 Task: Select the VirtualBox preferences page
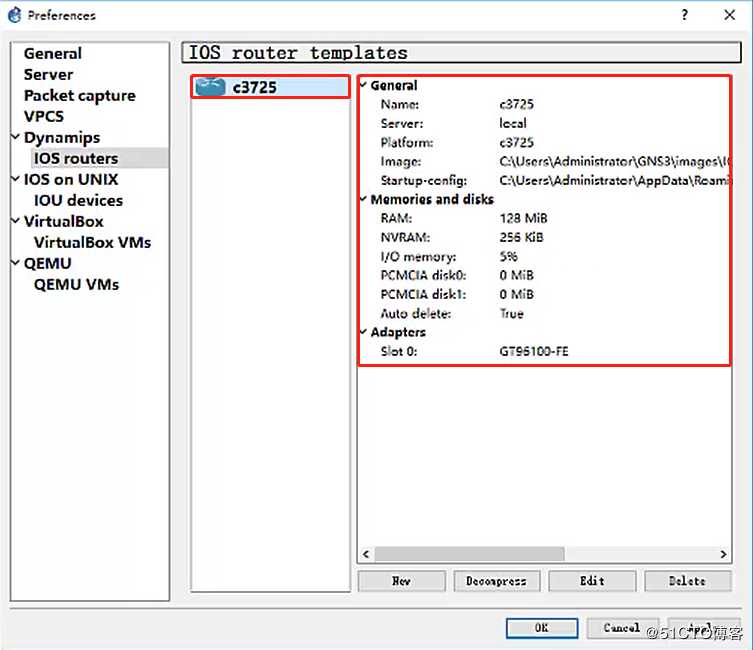pos(64,221)
